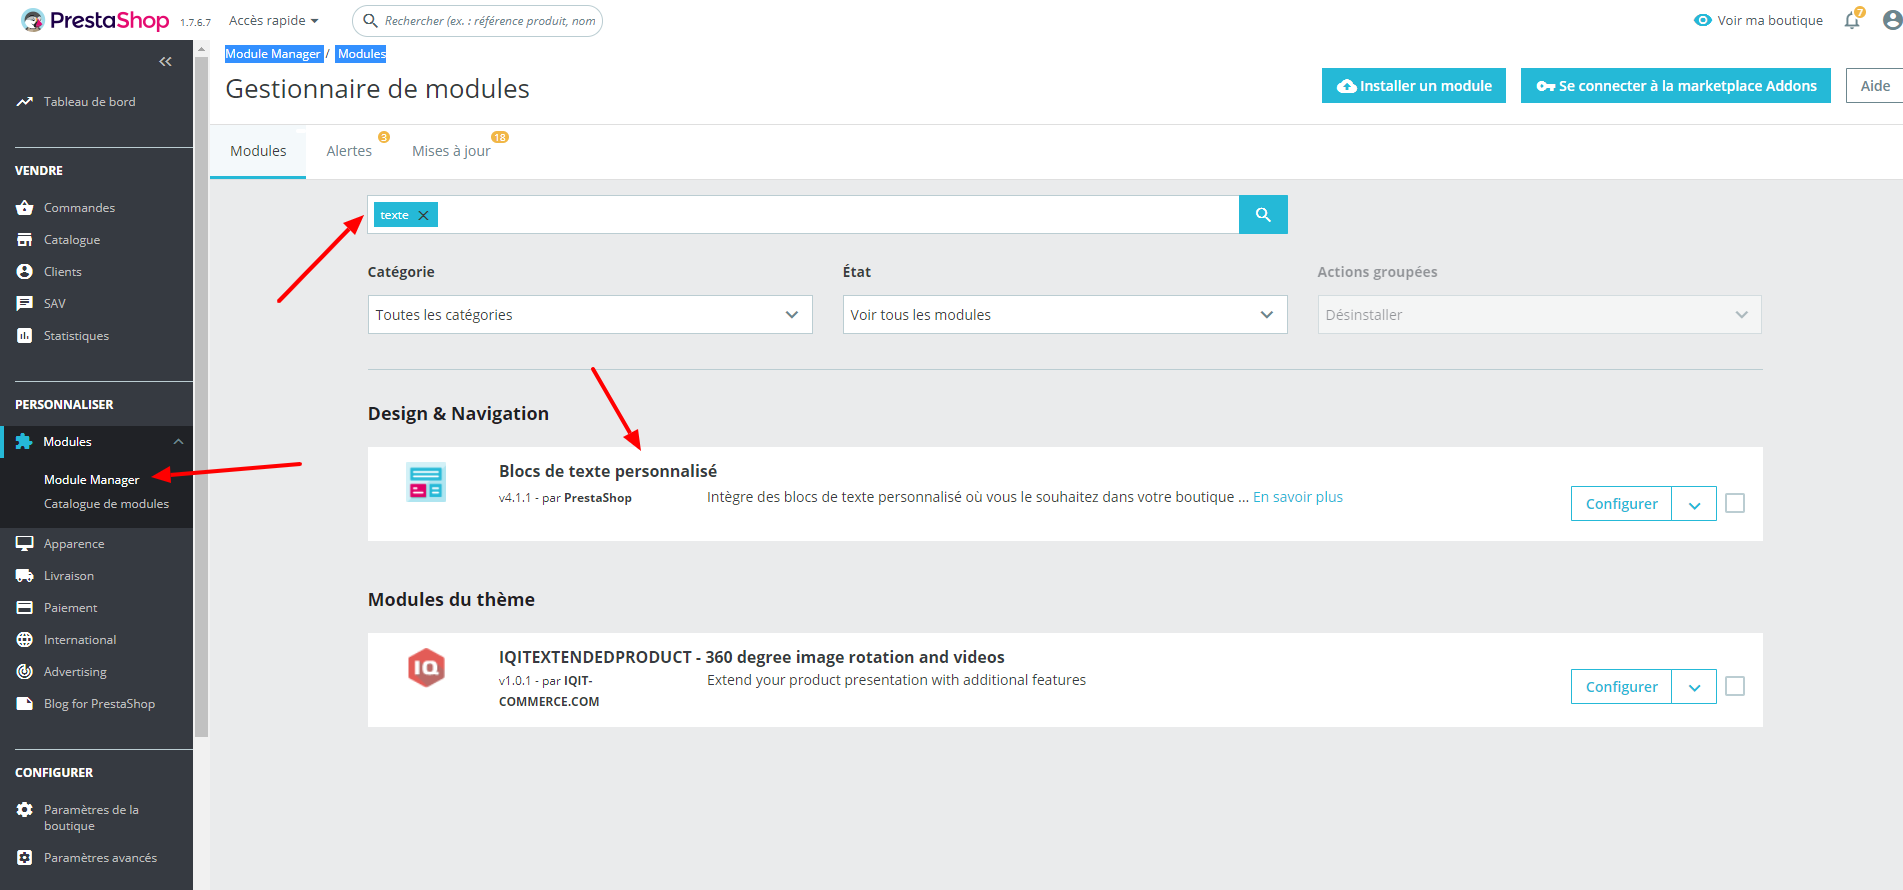Screen dimensions: 1903x890
Task: Open the user profile avatar icon
Action: pyautogui.click(x=1892, y=20)
